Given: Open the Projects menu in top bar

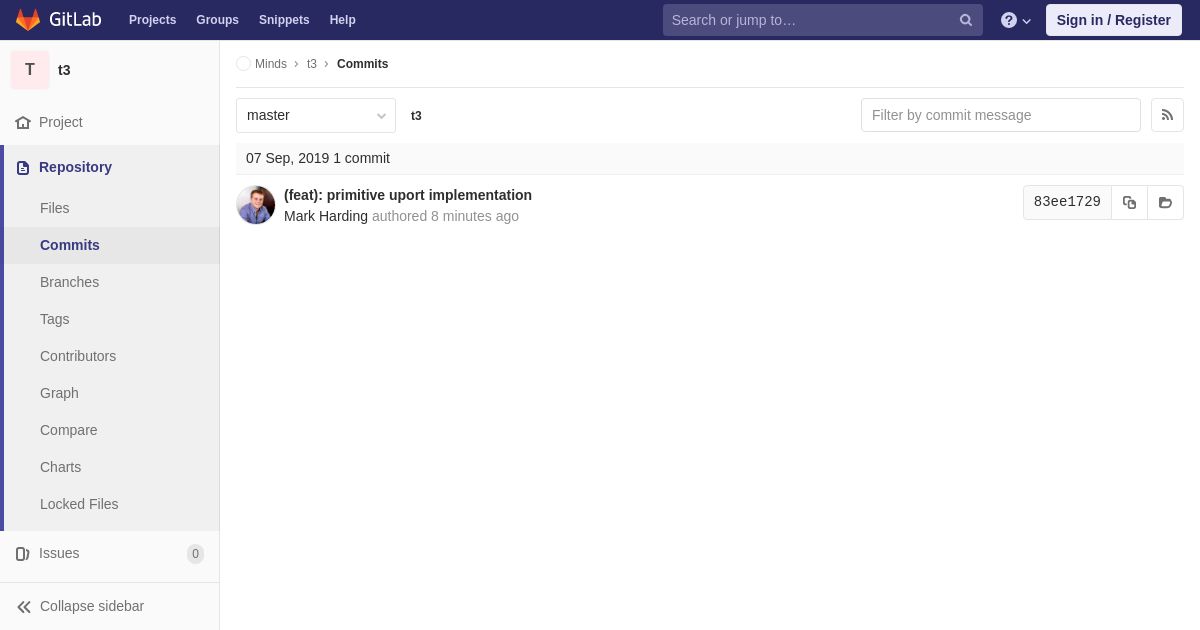Looking at the screenshot, I should coord(152,20).
